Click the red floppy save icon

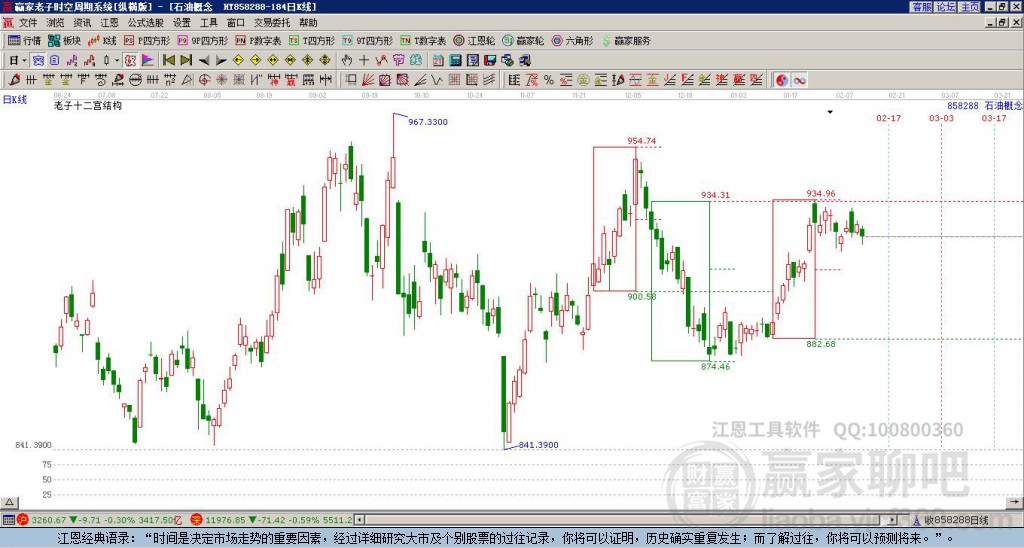coord(490,61)
